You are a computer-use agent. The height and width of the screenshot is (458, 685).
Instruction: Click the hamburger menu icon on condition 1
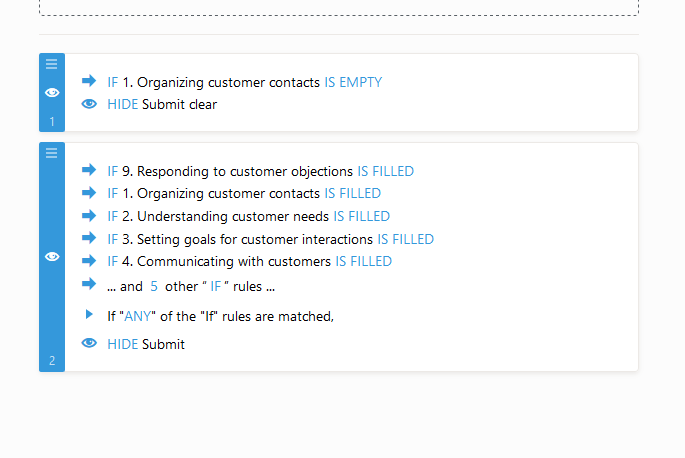coord(52,64)
